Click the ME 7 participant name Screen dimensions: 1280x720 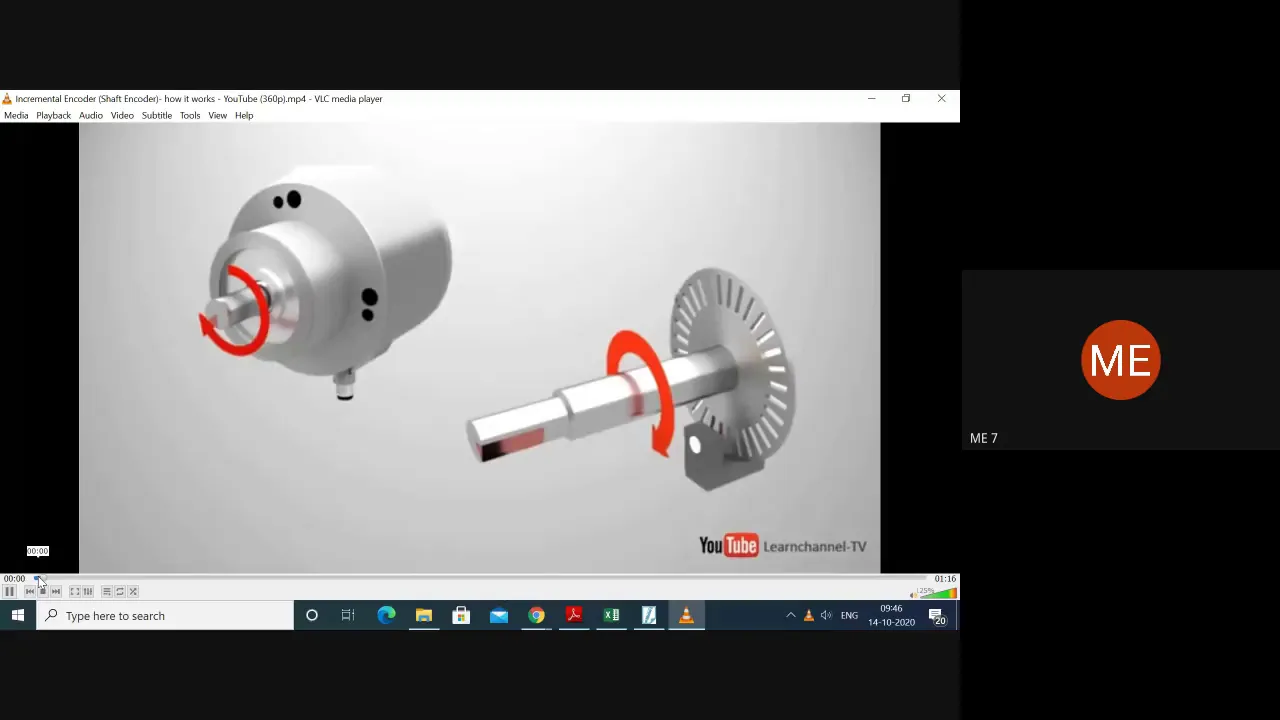click(x=984, y=438)
